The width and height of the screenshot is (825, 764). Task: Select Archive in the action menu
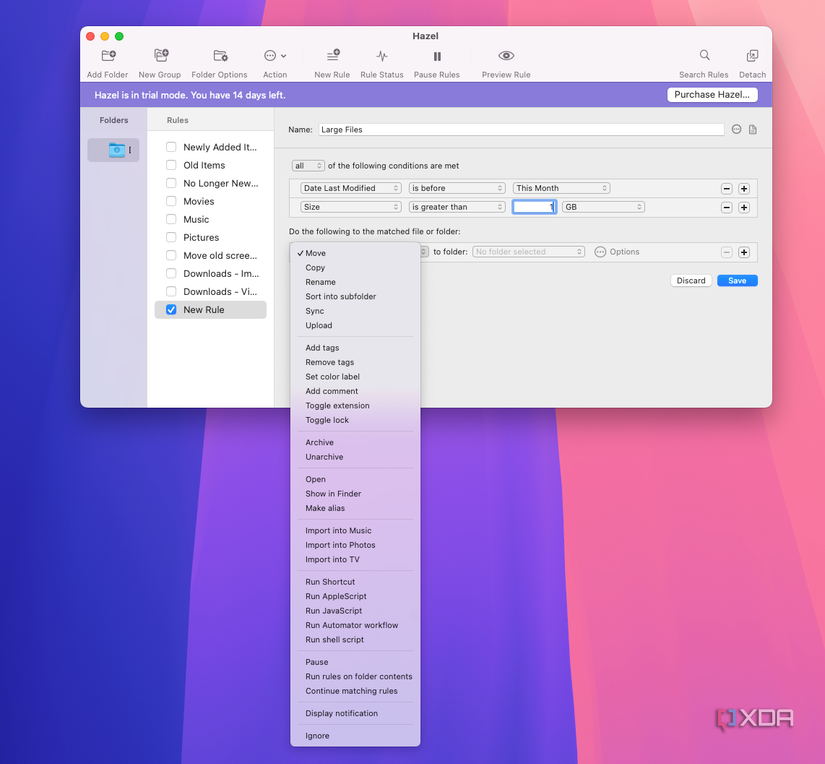355,443
